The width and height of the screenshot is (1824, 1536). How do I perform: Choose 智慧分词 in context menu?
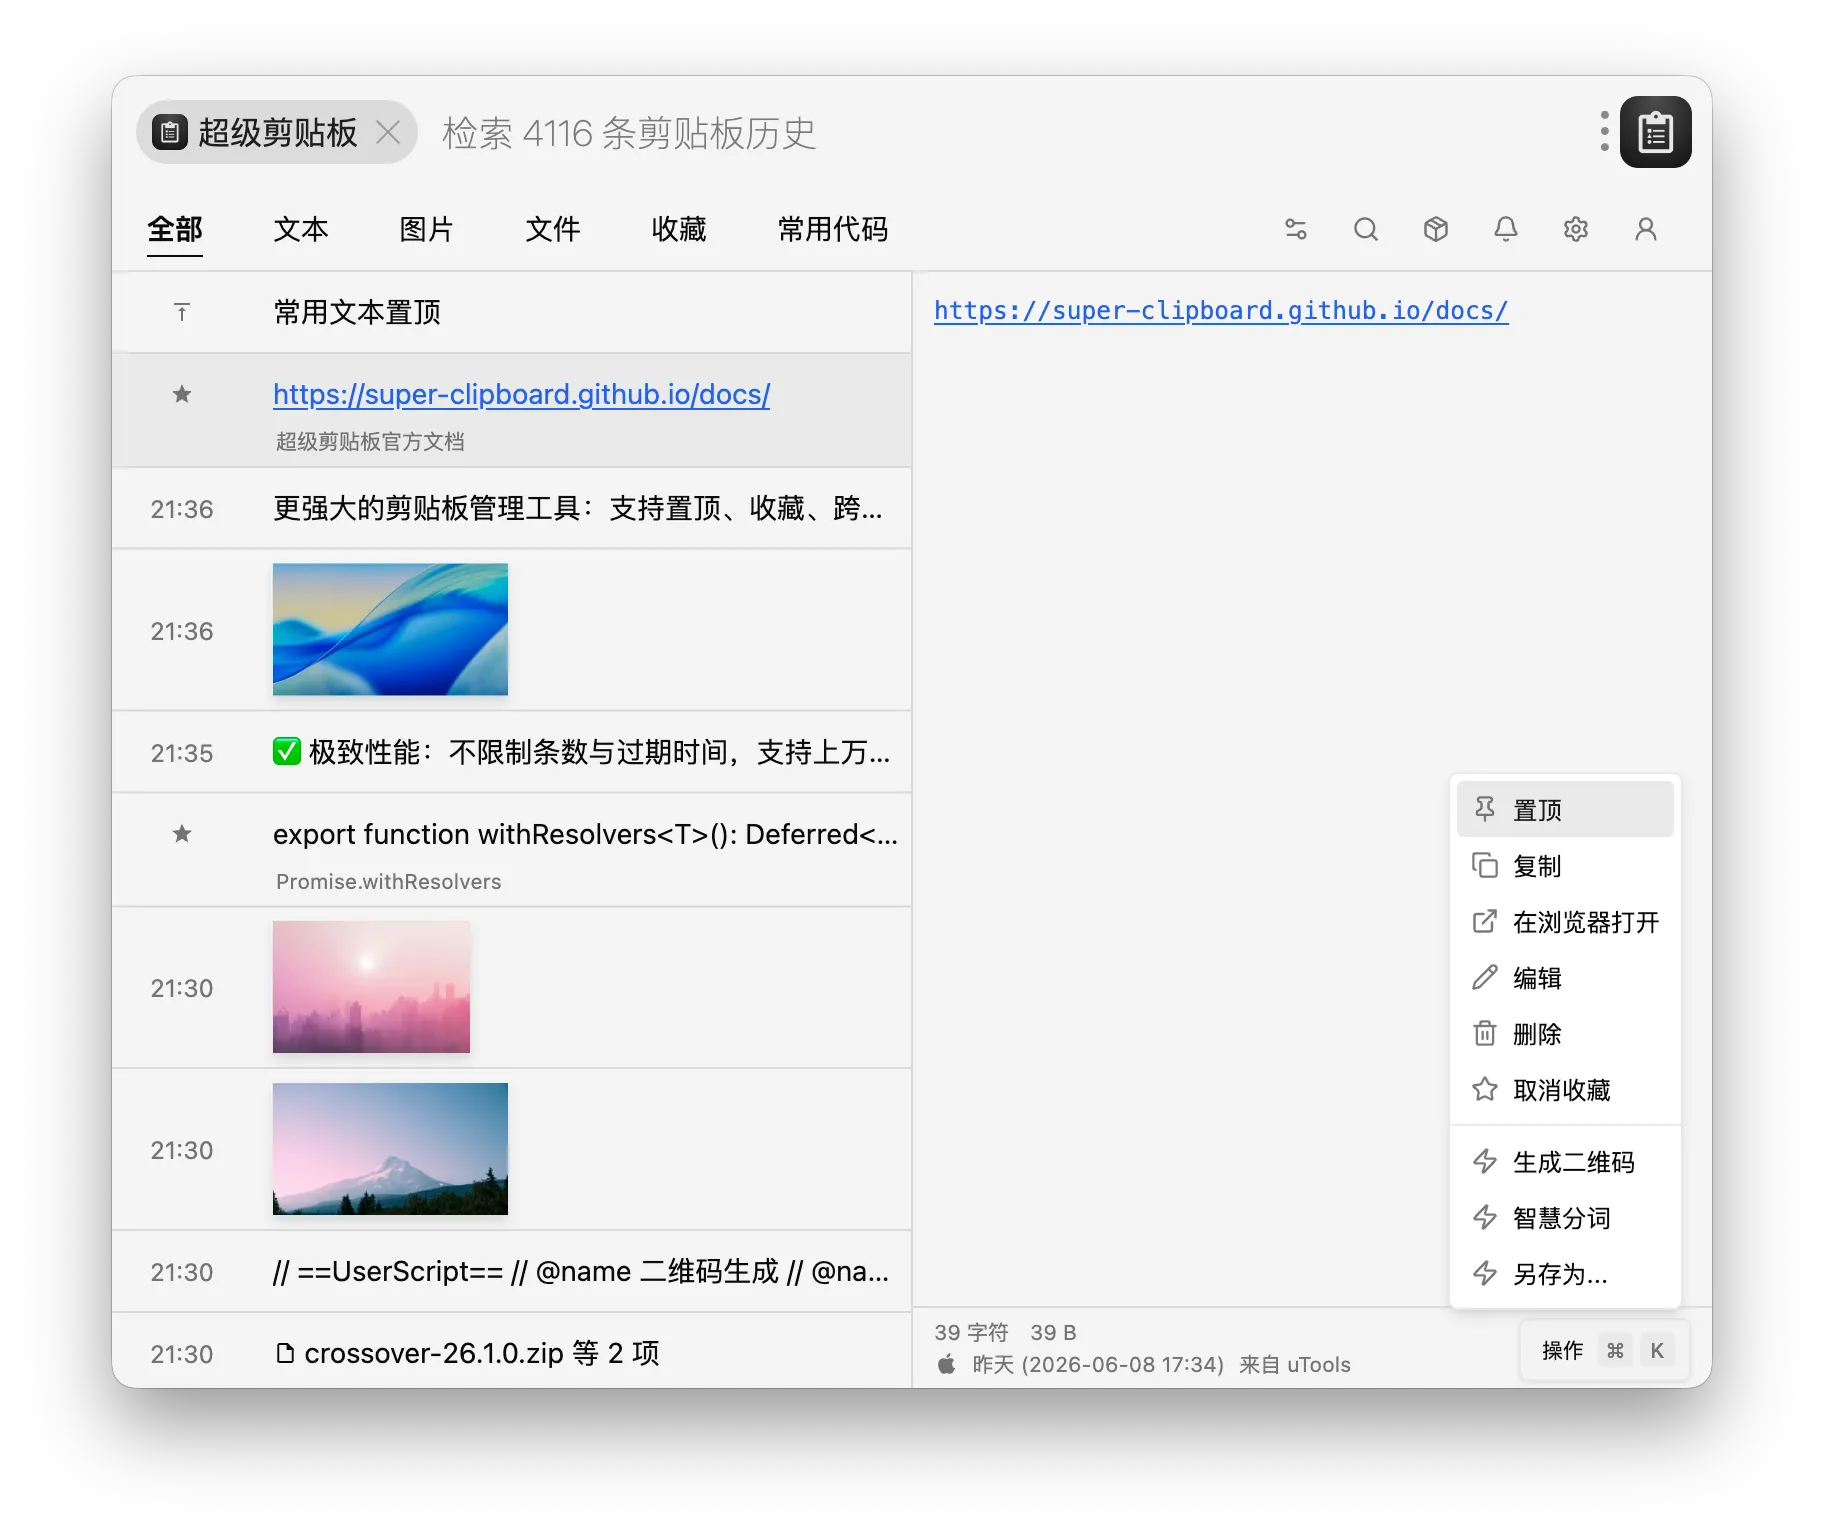point(1565,1217)
